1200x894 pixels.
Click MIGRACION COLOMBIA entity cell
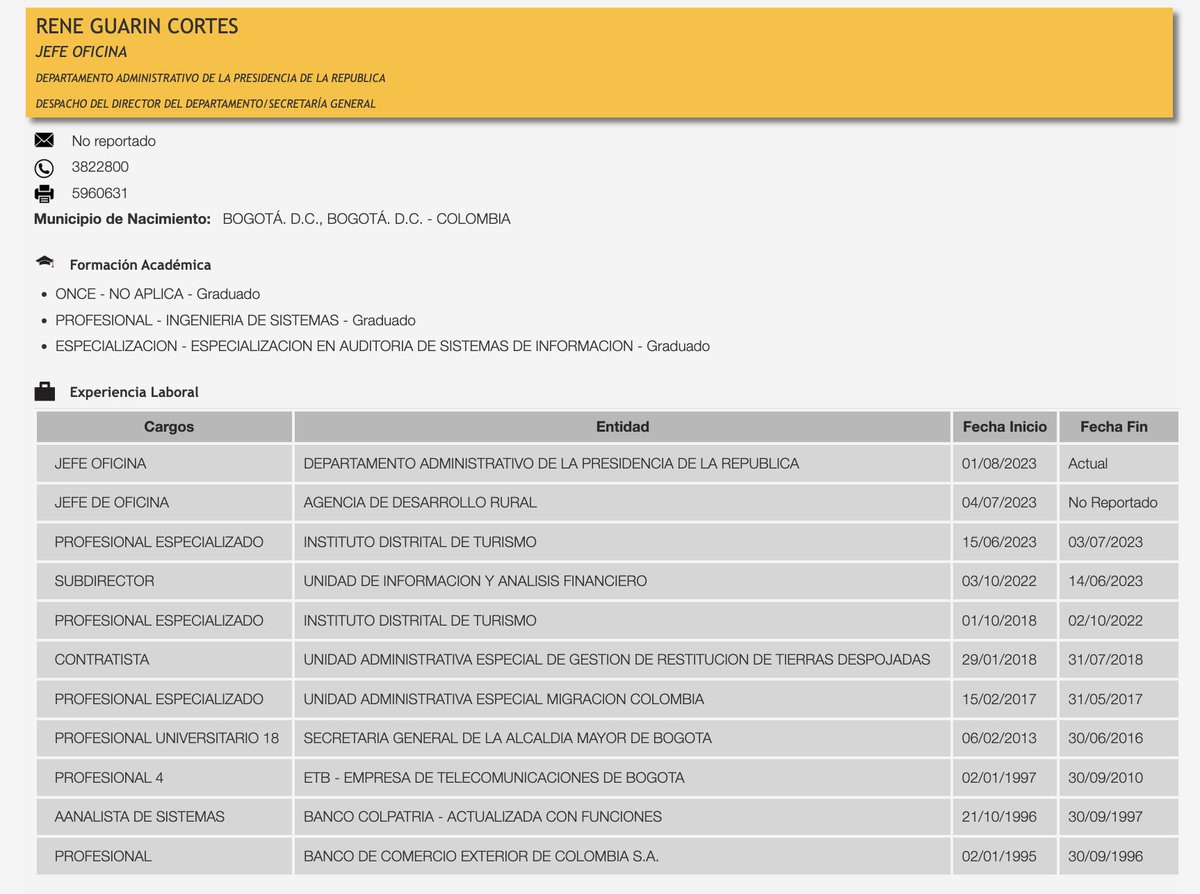622,699
